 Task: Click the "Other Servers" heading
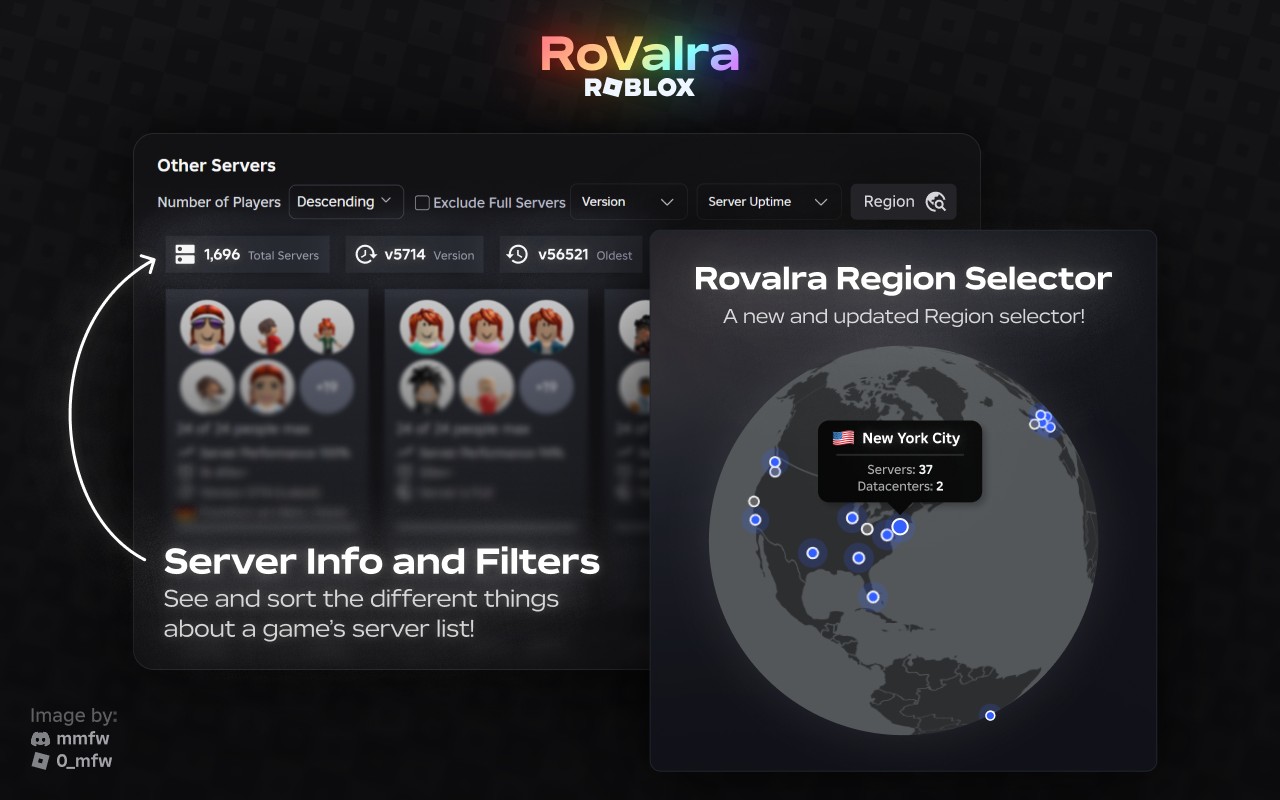tap(216, 166)
